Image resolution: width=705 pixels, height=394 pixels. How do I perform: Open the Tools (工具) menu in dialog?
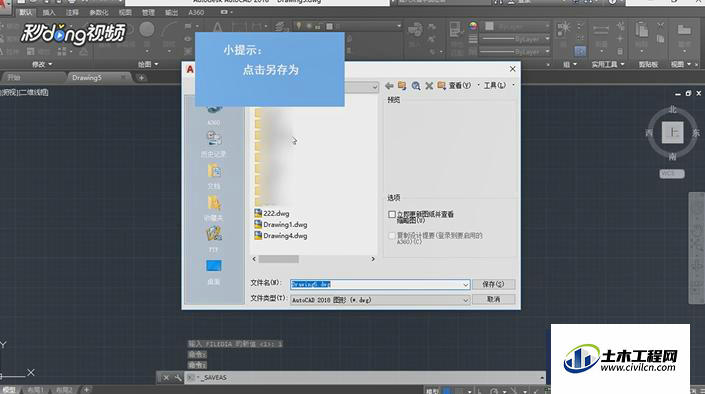click(495, 85)
